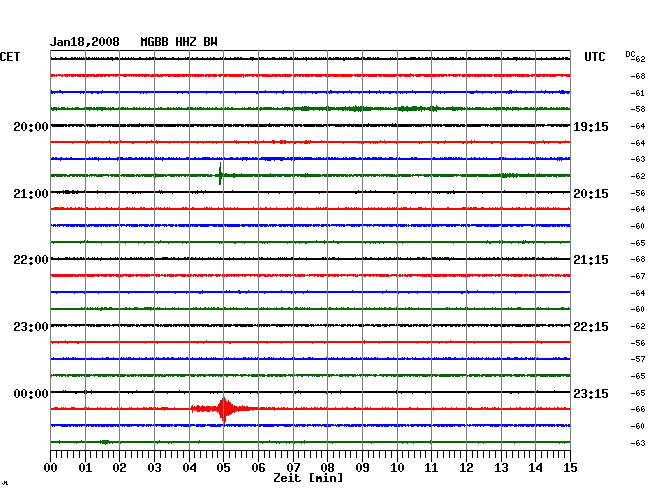The width and height of the screenshot is (650, 494).
Task: Click the 14 minute axis tick label
Action: tap(536, 468)
